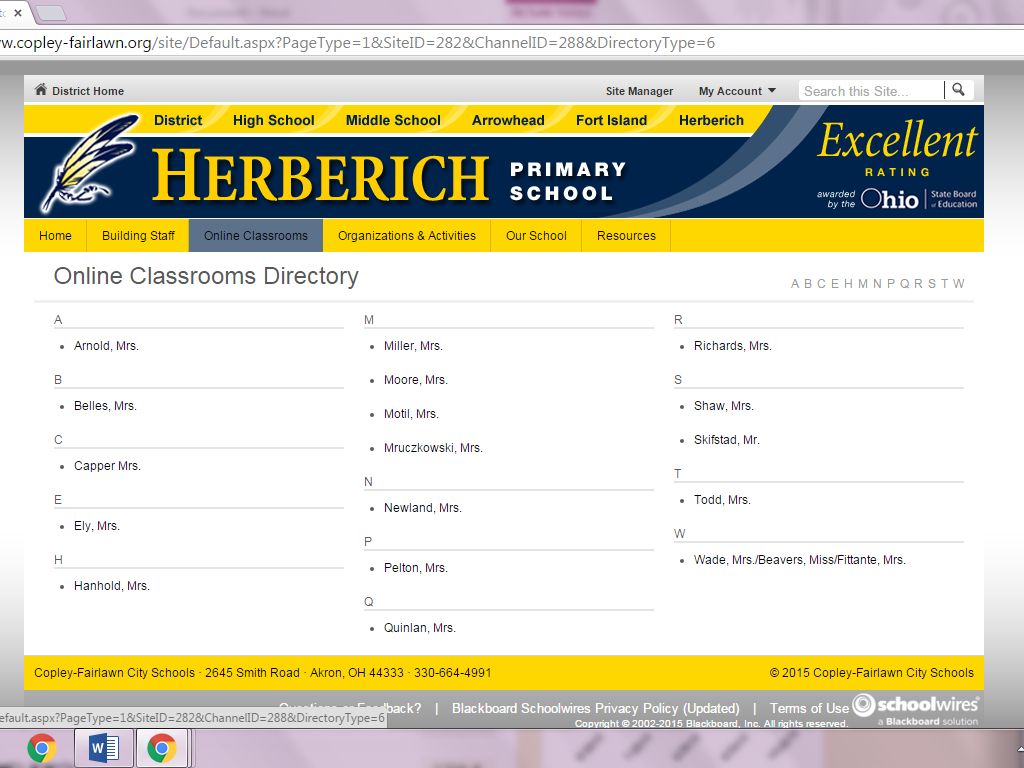Click the search magnifier icon

pos(958,90)
